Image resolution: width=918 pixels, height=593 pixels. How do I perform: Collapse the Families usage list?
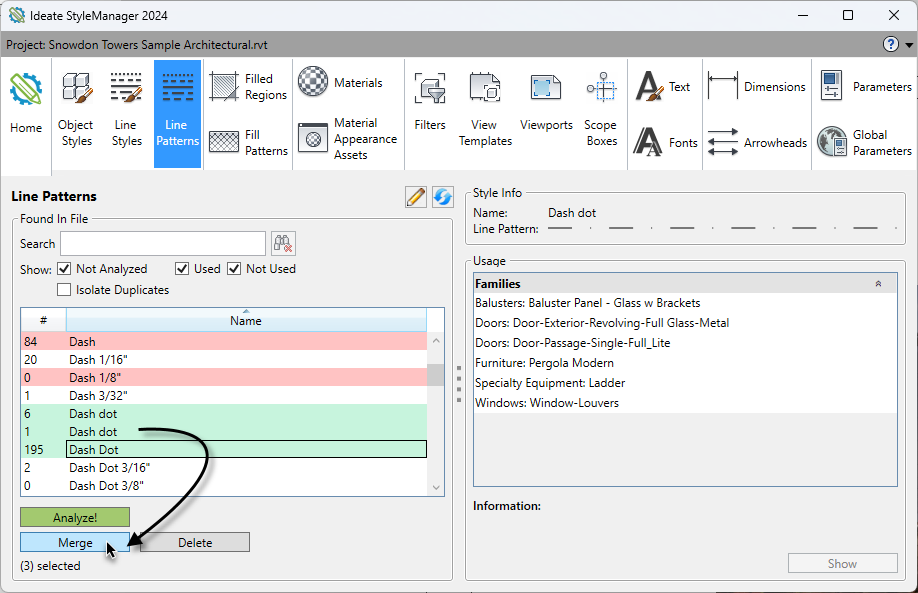click(x=878, y=283)
